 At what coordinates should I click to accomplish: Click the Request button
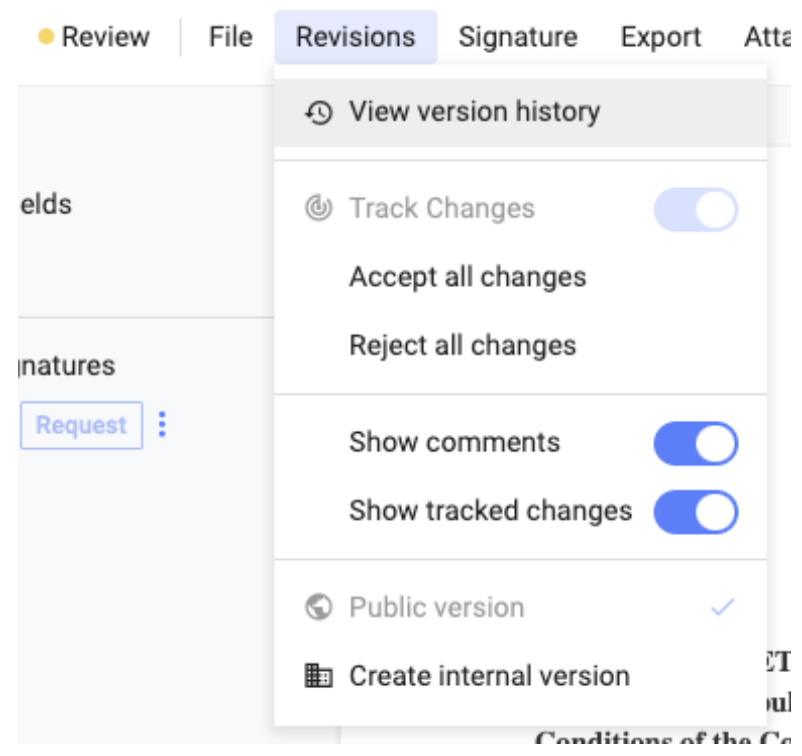[x=81, y=425]
